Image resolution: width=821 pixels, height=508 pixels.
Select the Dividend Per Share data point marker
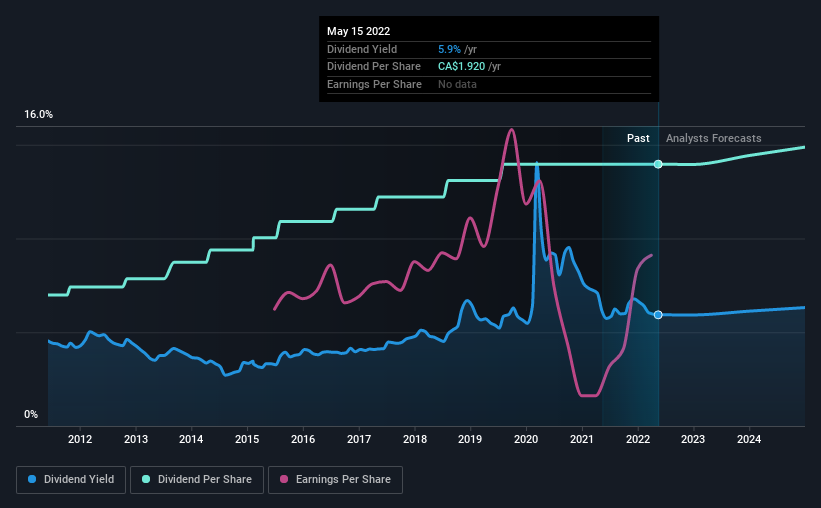coord(658,164)
